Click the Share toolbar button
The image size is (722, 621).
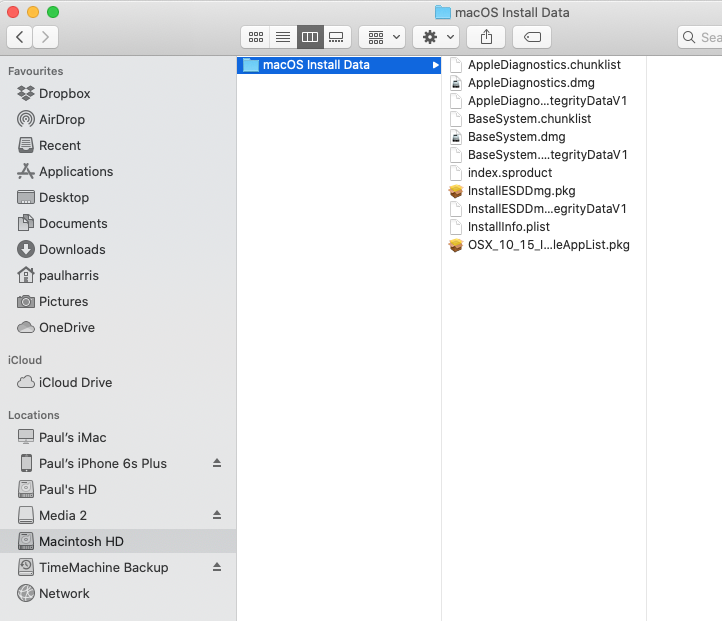486,37
